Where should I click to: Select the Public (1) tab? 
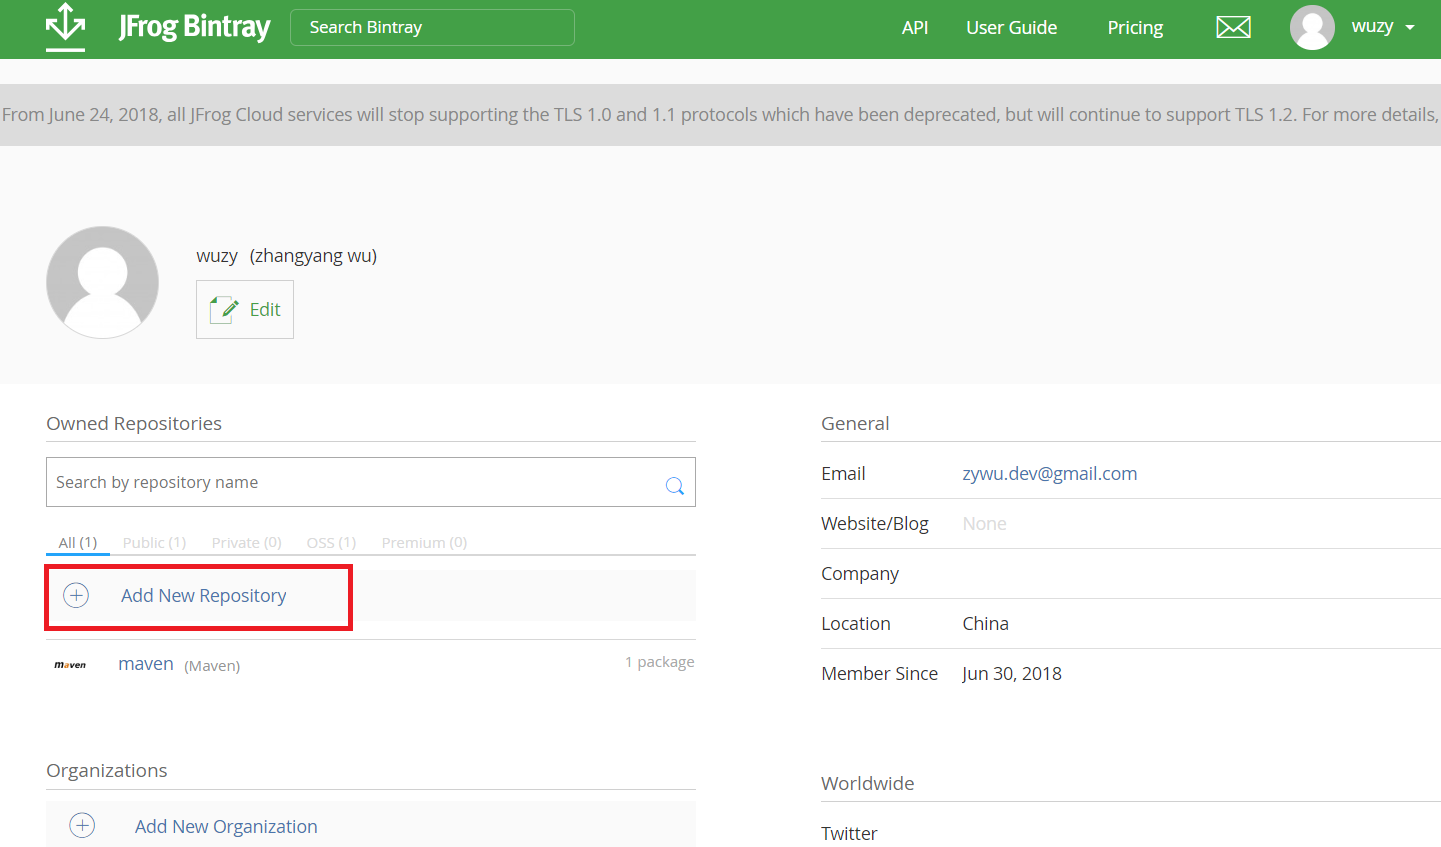pos(154,543)
